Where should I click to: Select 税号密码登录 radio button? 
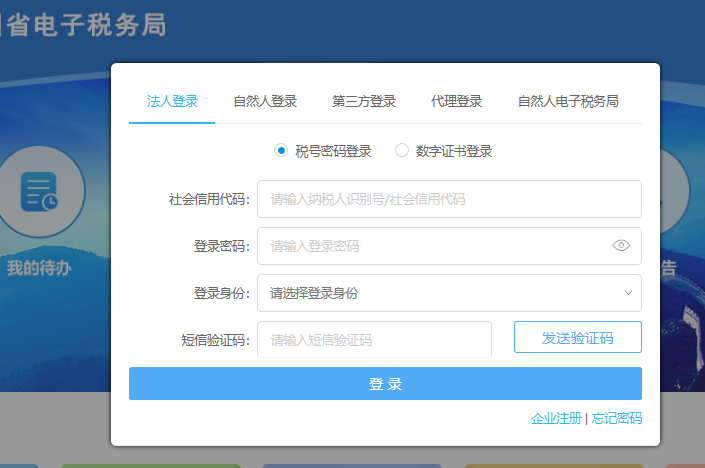281,151
